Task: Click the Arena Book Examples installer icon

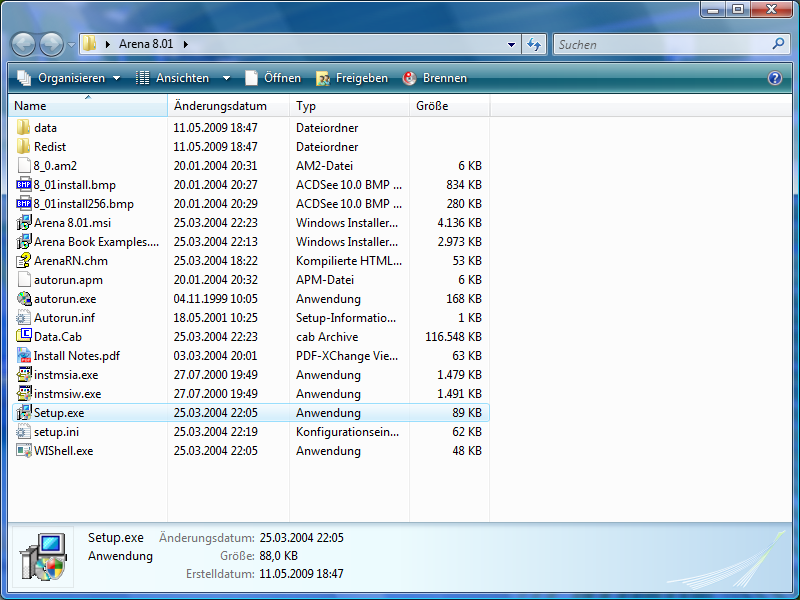Action: 23,241
